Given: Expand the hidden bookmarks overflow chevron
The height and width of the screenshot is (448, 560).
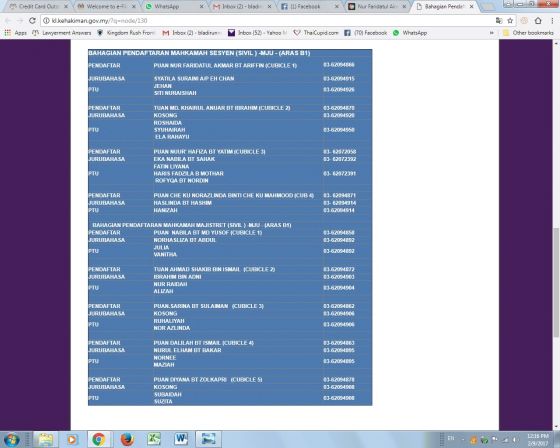Looking at the screenshot, I should pos(491,33).
